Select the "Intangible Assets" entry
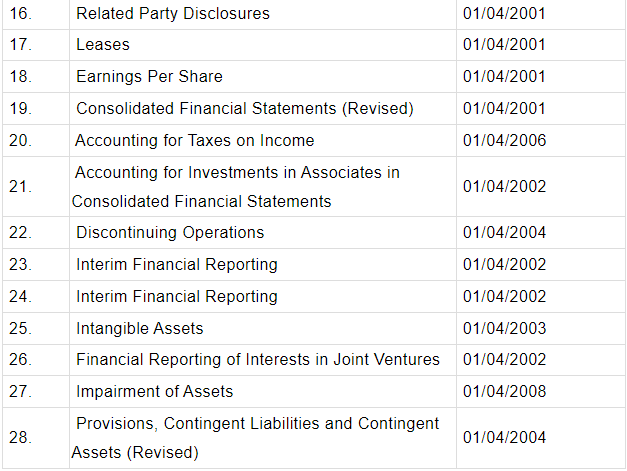 tap(140, 328)
